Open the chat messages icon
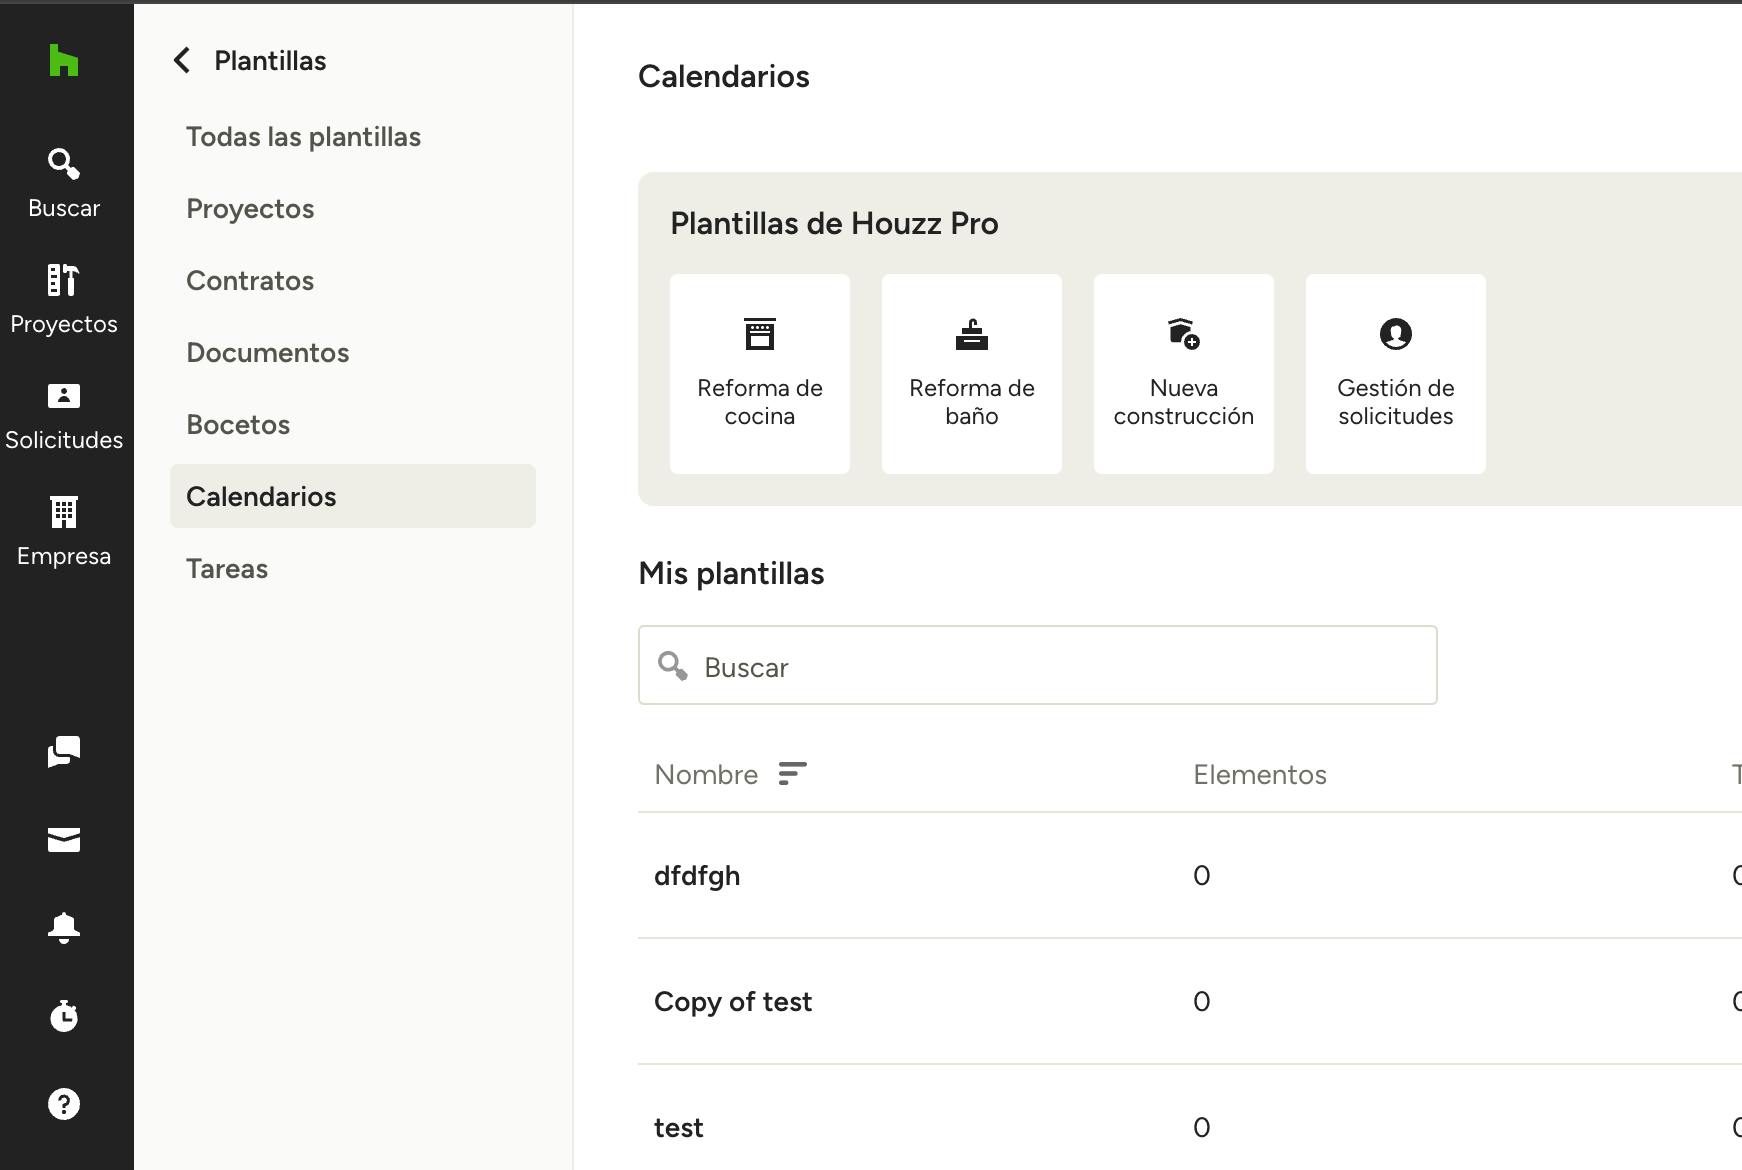Image resolution: width=1742 pixels, height=1170 pixels. [64, 751]
